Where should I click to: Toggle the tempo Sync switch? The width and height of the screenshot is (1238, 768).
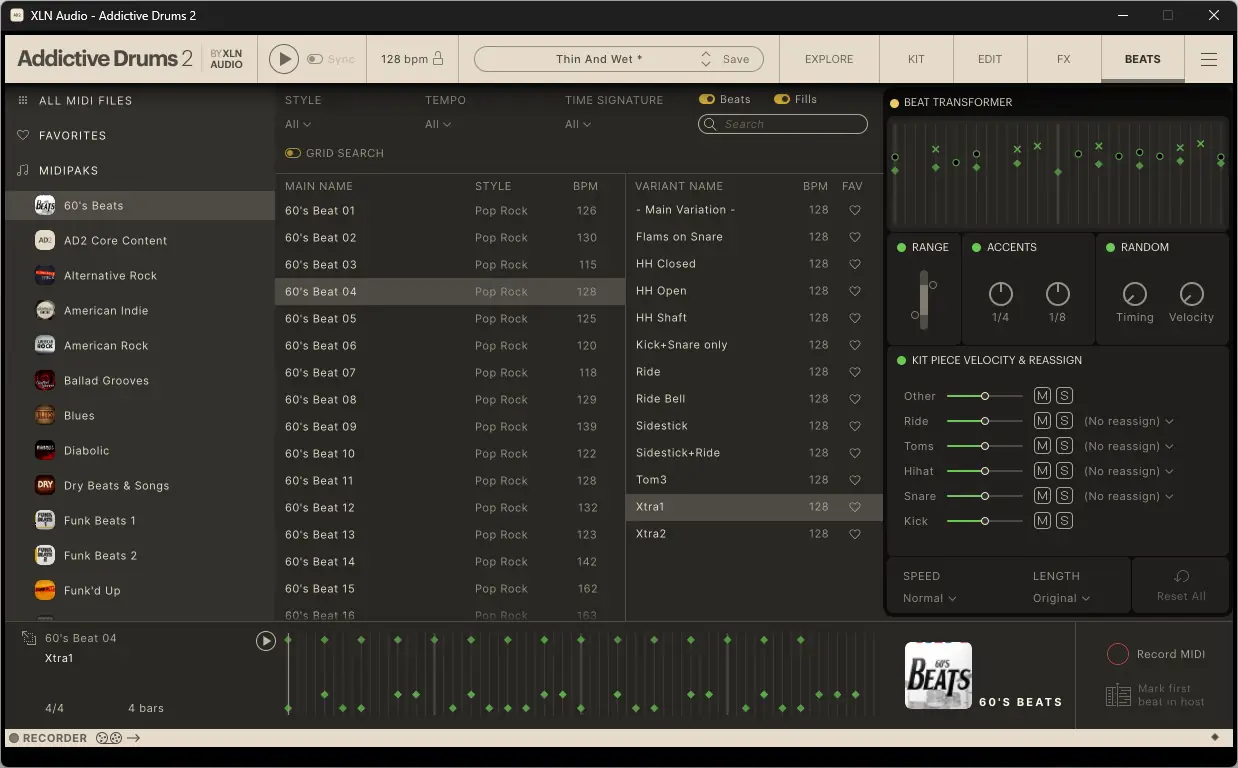click(x=315, y=59)
